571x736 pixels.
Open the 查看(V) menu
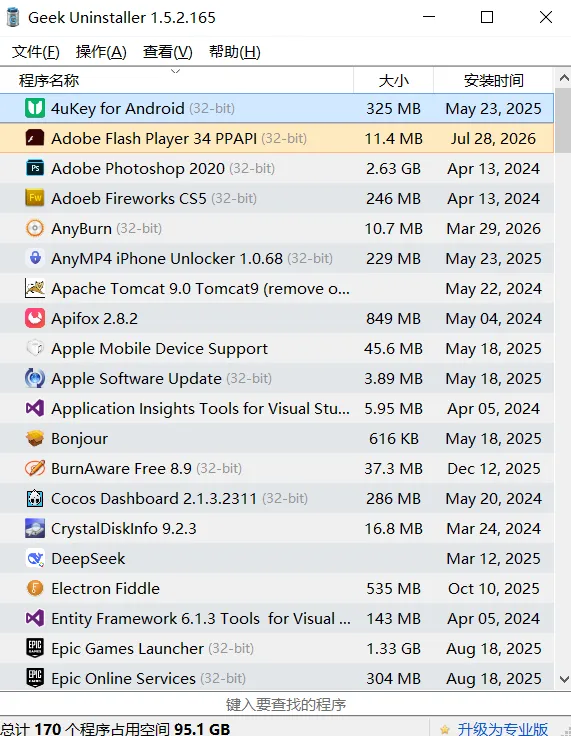click(x=168, y=52)
